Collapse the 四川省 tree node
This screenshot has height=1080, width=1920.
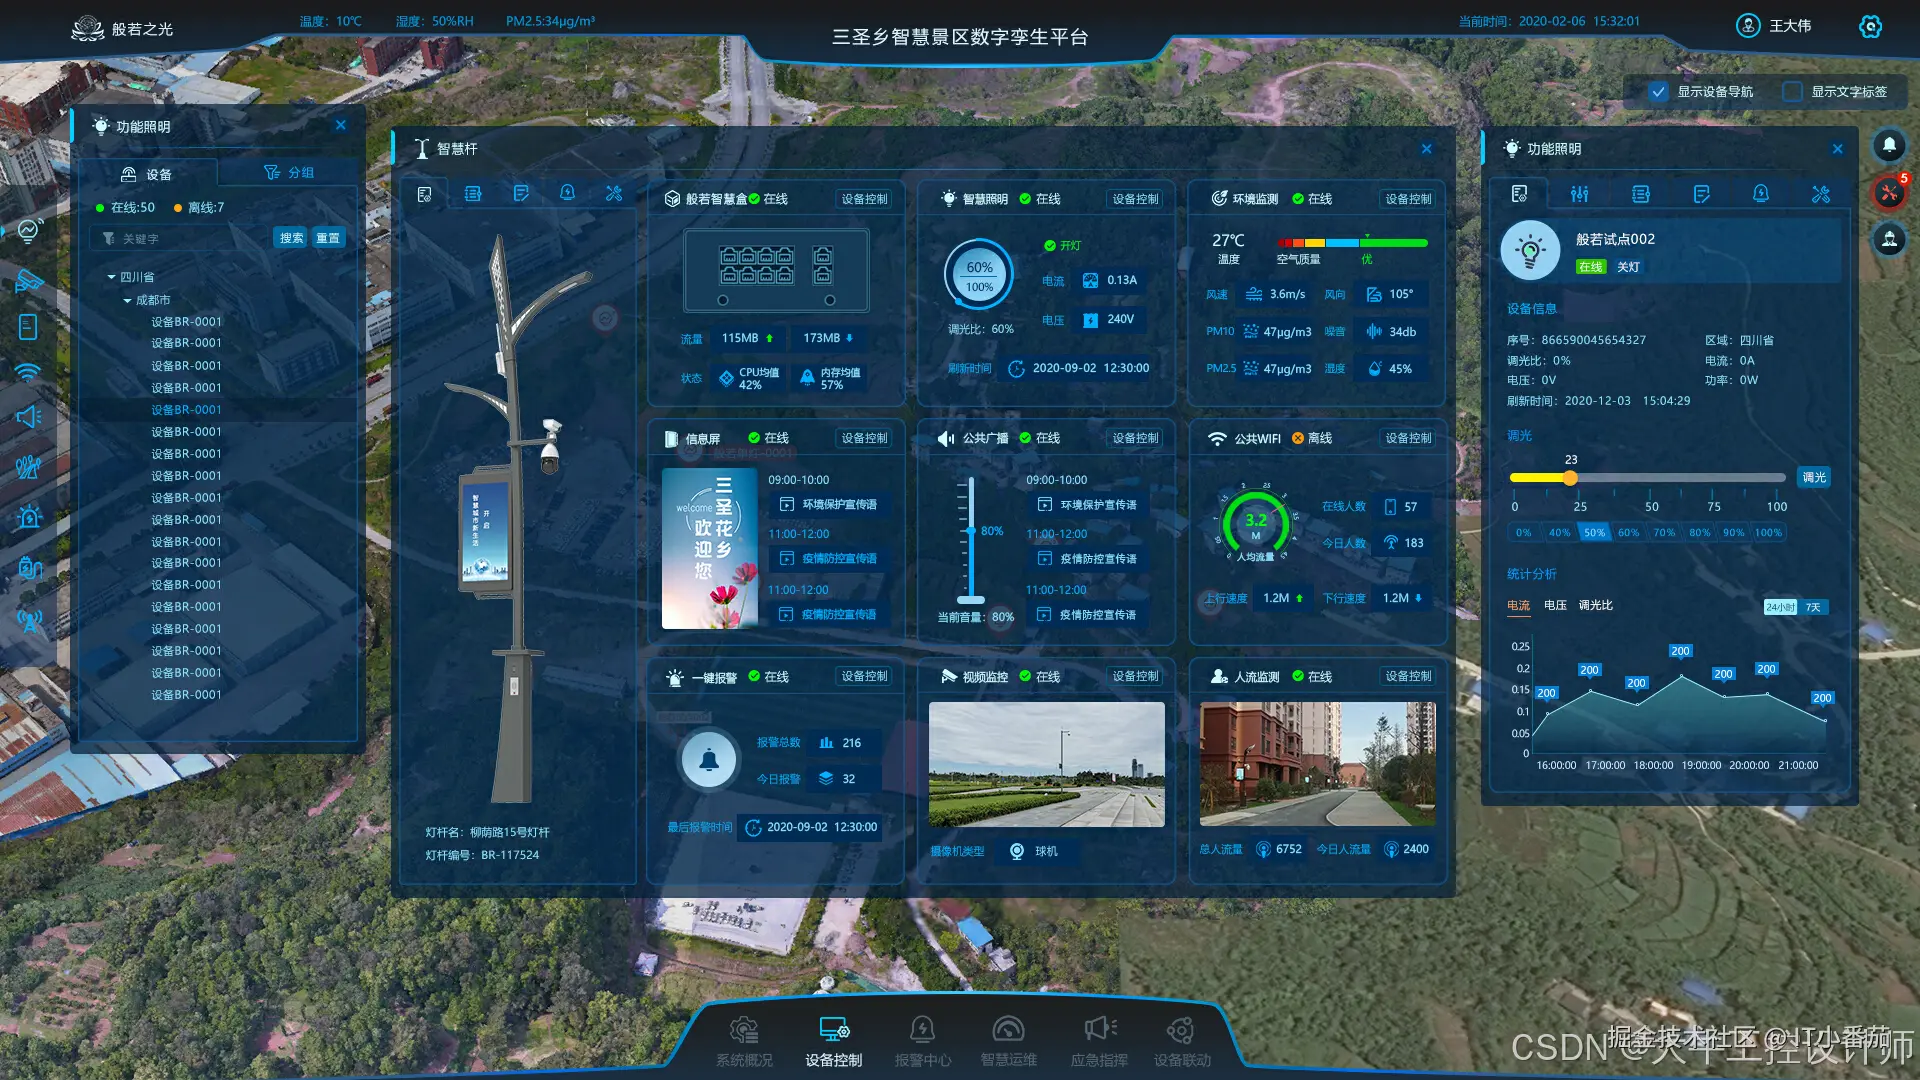tap(111, 277)
